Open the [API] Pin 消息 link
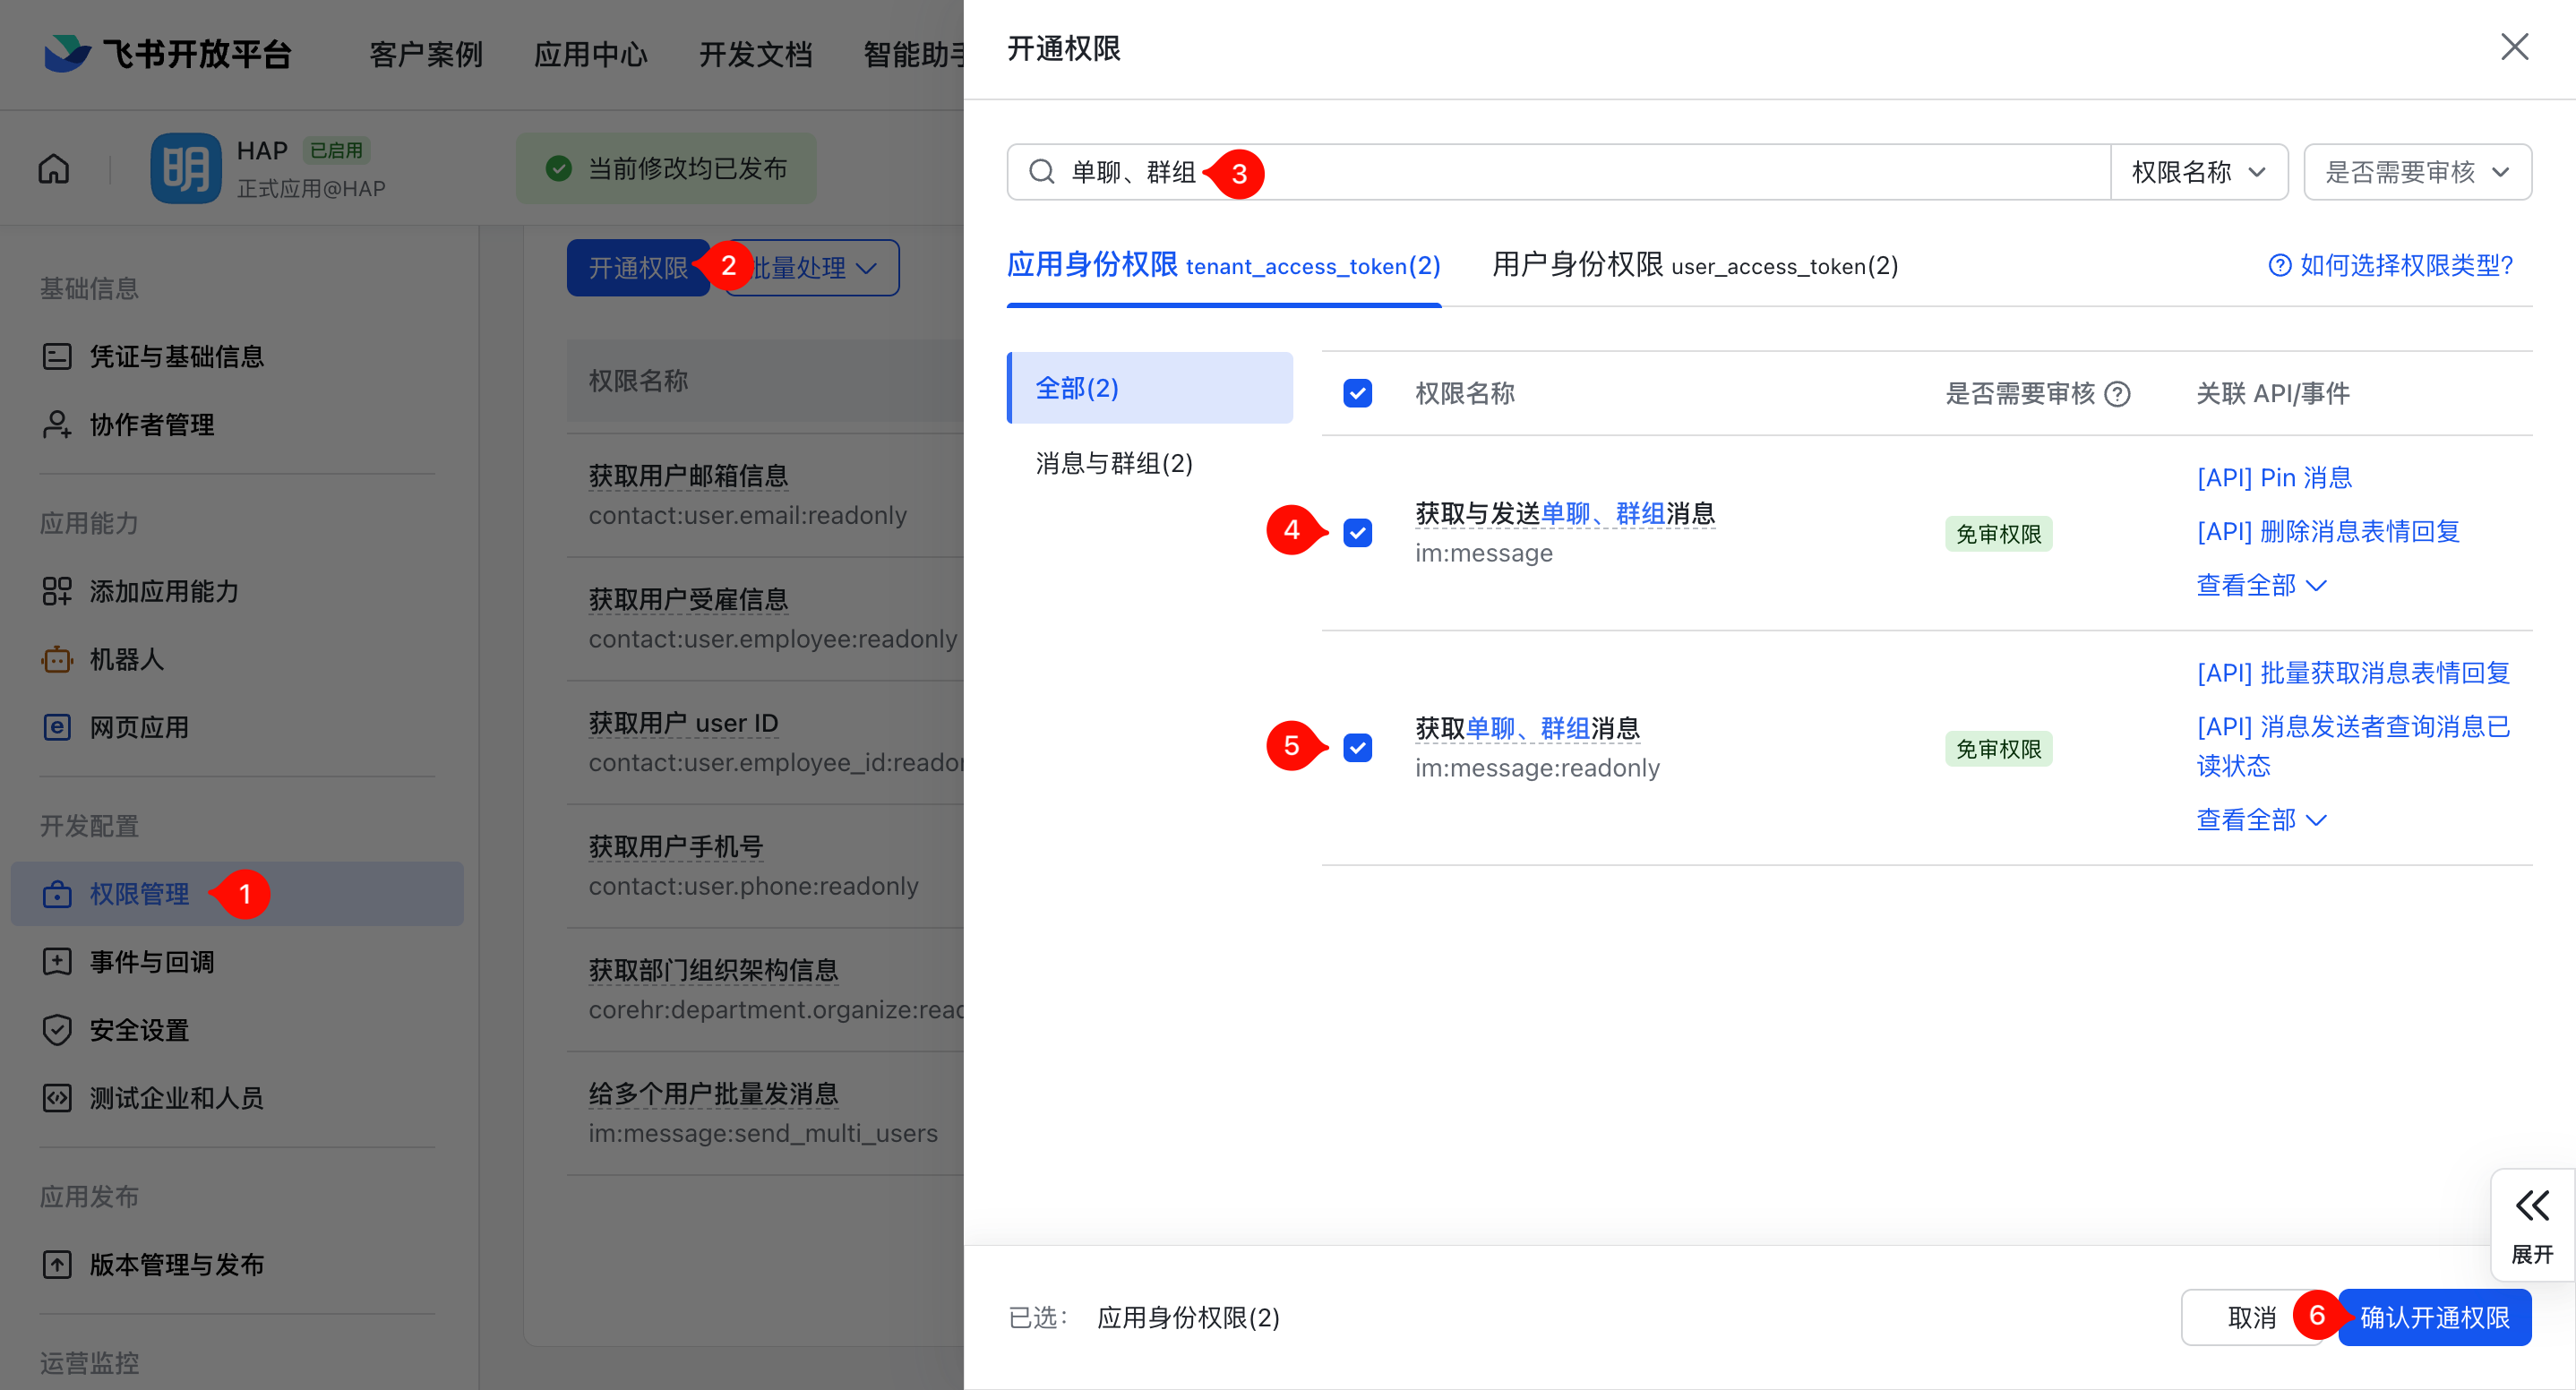The width and height of the screenshot is (2576, 1390). (2274, 478)
